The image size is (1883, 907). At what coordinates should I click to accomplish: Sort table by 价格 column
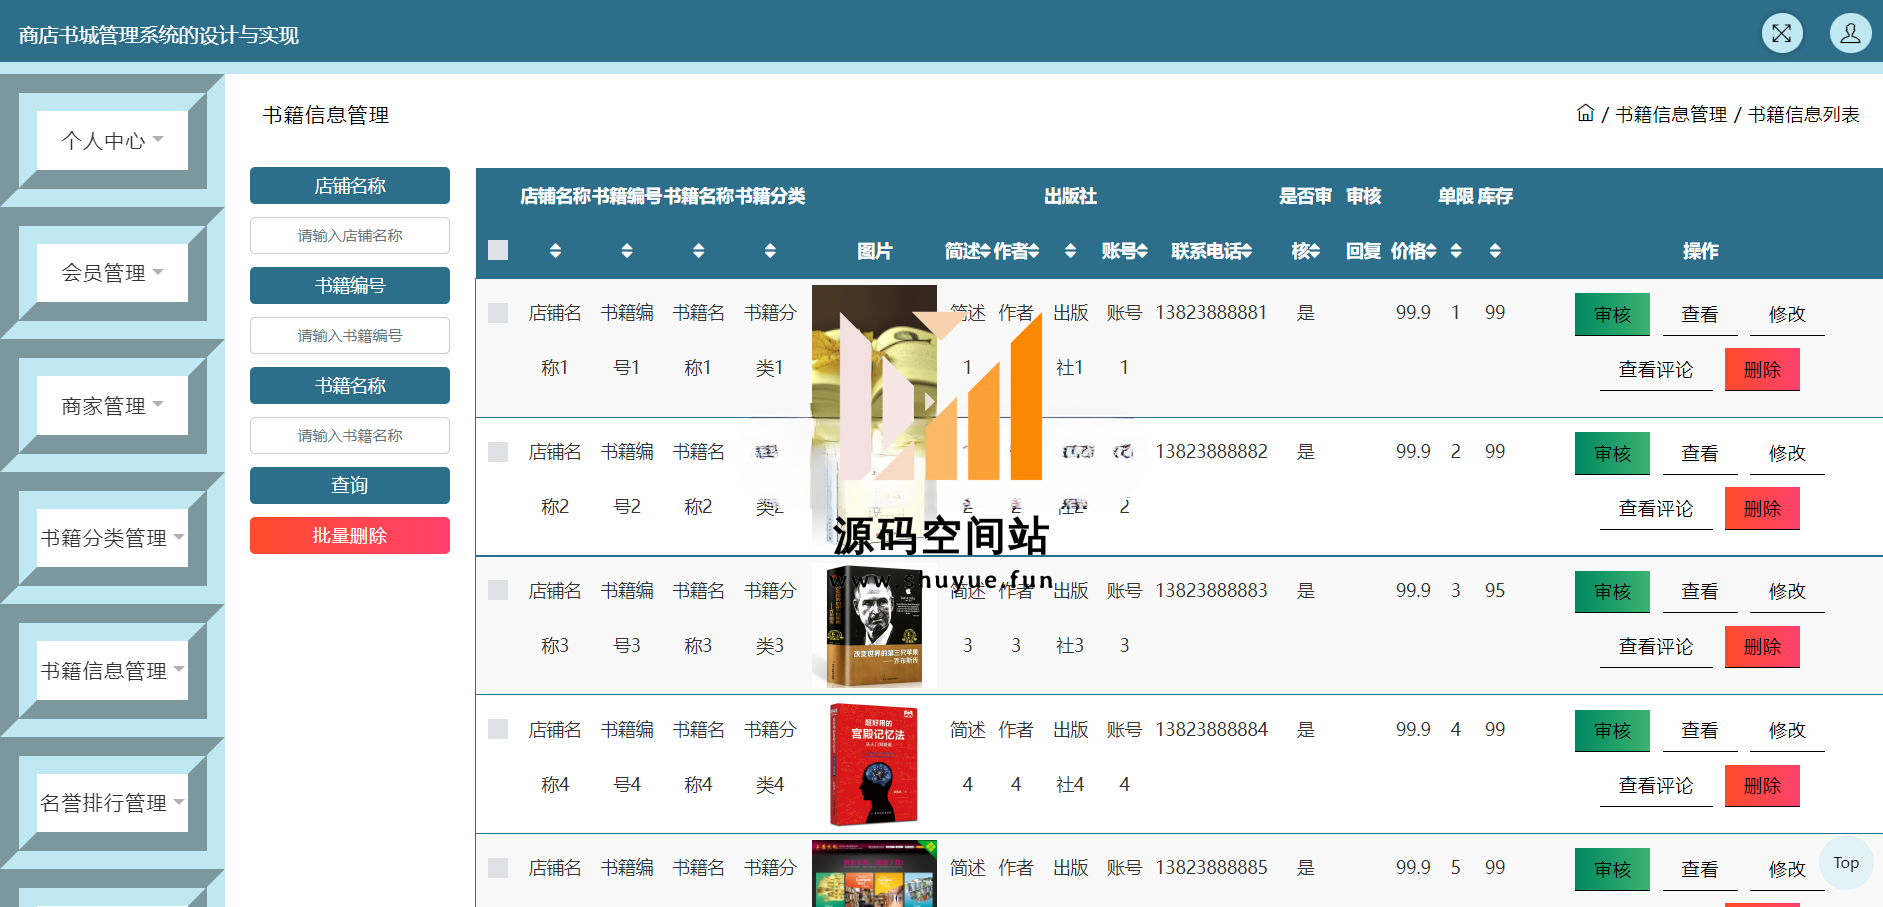click(1431, 251)
